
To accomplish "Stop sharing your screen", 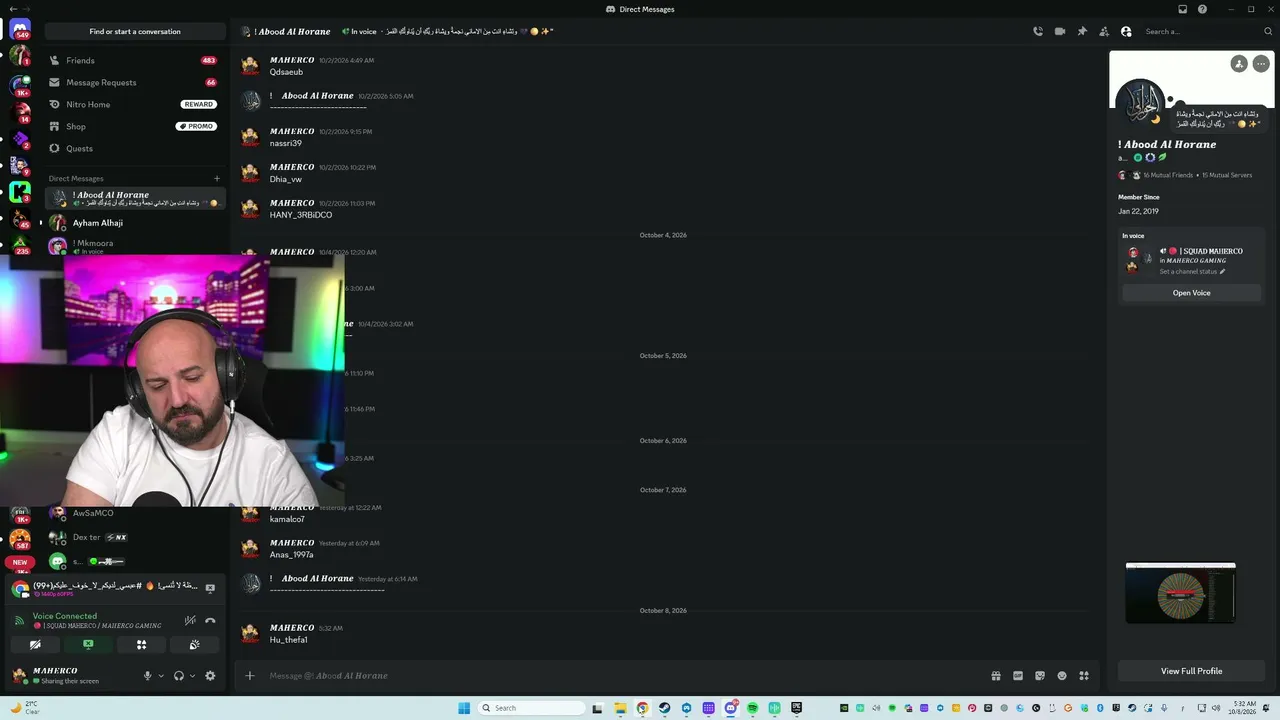I will (x=88, y=645).
